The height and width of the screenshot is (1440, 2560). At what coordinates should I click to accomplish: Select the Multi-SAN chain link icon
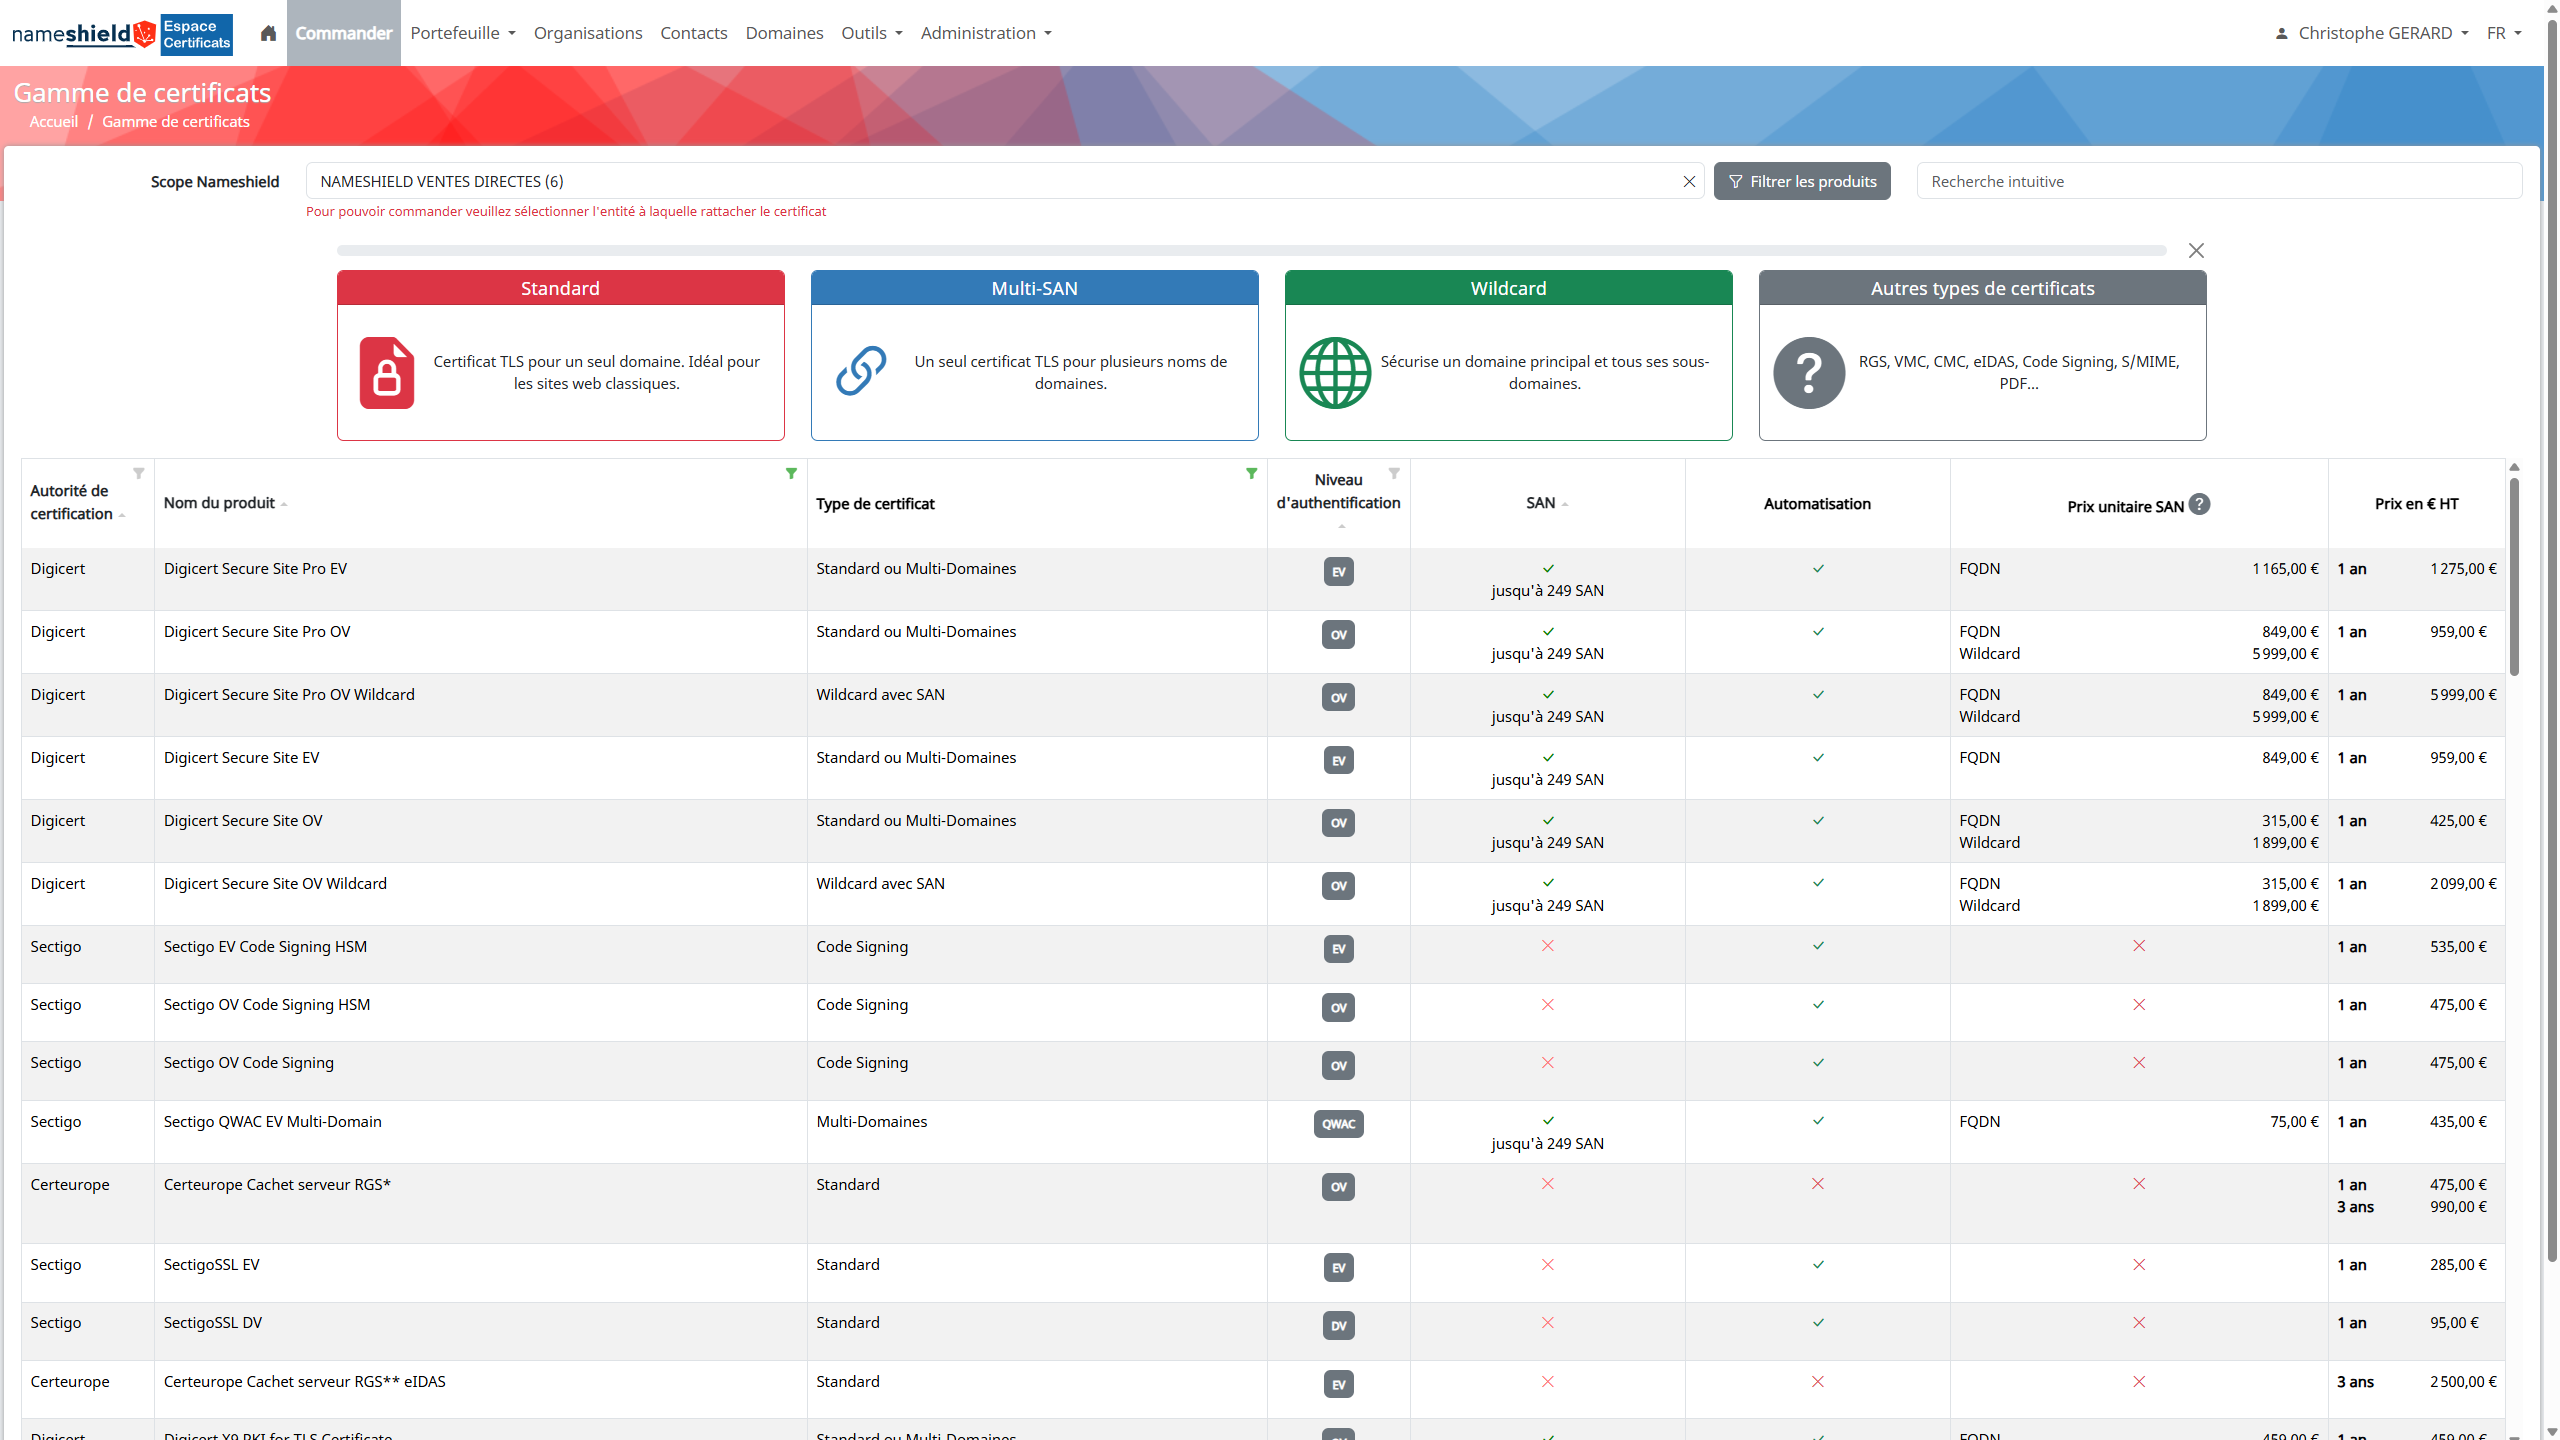tap(861, 371)
